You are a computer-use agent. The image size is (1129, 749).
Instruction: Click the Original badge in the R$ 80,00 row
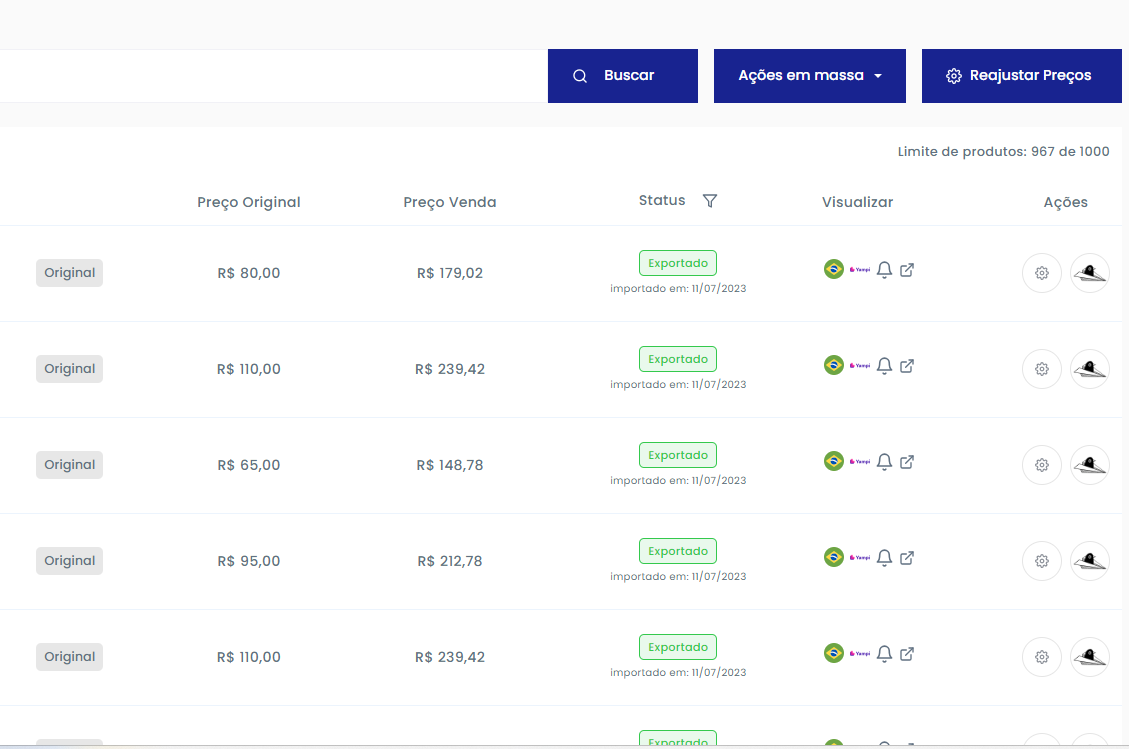[70, 273]
